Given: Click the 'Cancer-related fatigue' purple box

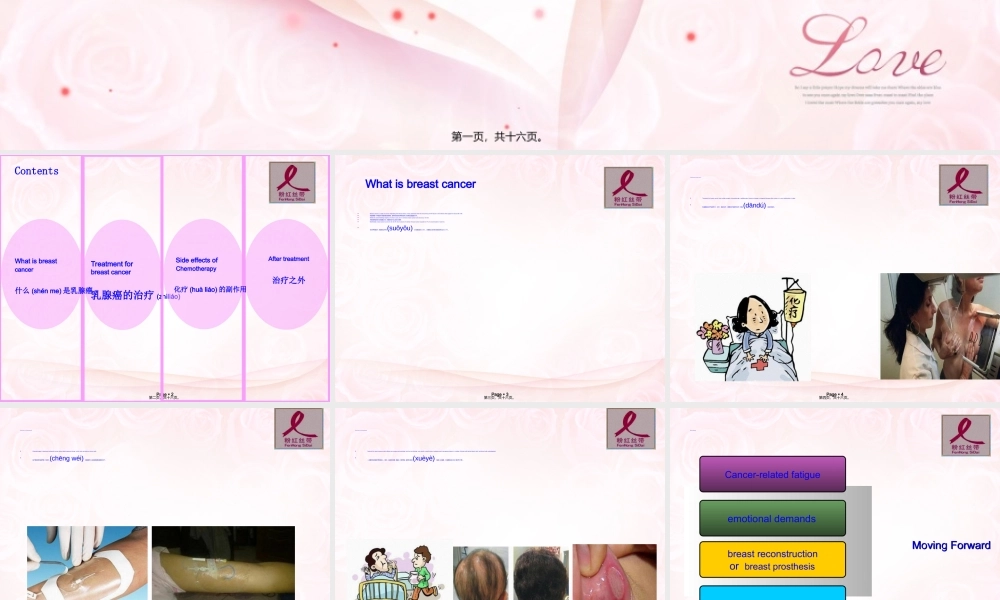Looking at the screenshot, I should click(x=772, y=474).
